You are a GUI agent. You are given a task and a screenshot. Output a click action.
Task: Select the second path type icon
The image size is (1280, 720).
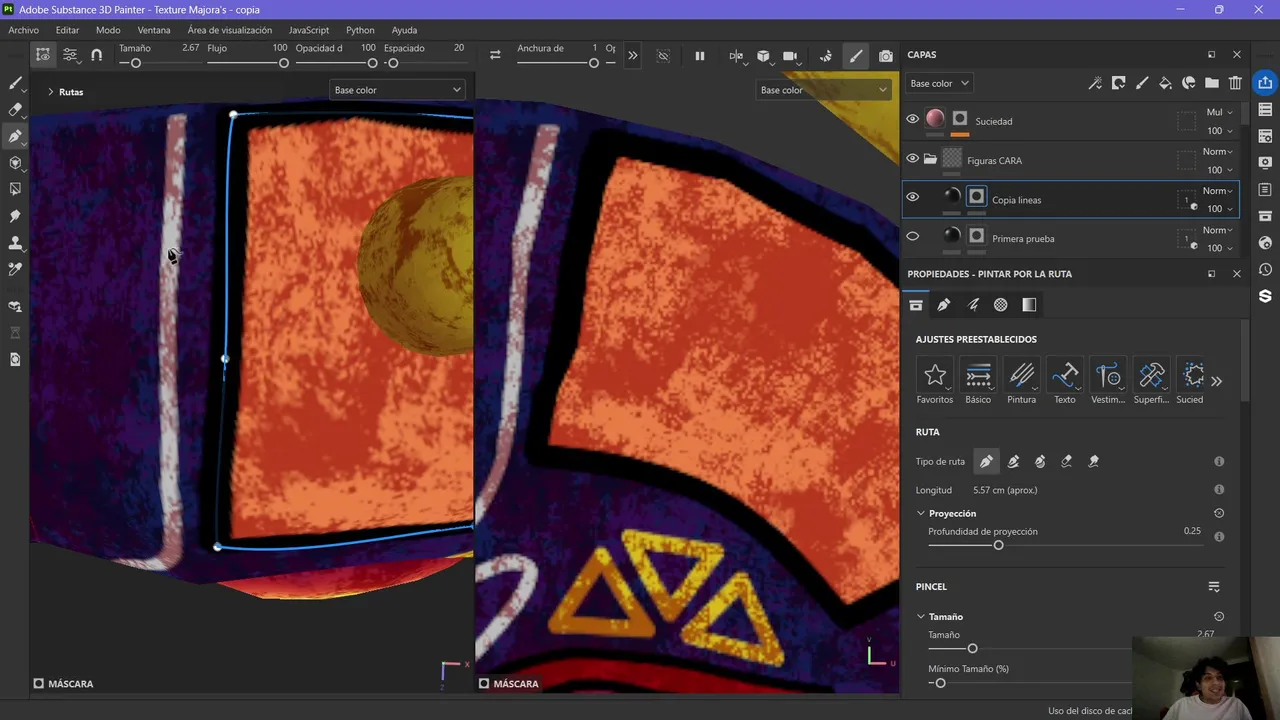coord(1013,461)
